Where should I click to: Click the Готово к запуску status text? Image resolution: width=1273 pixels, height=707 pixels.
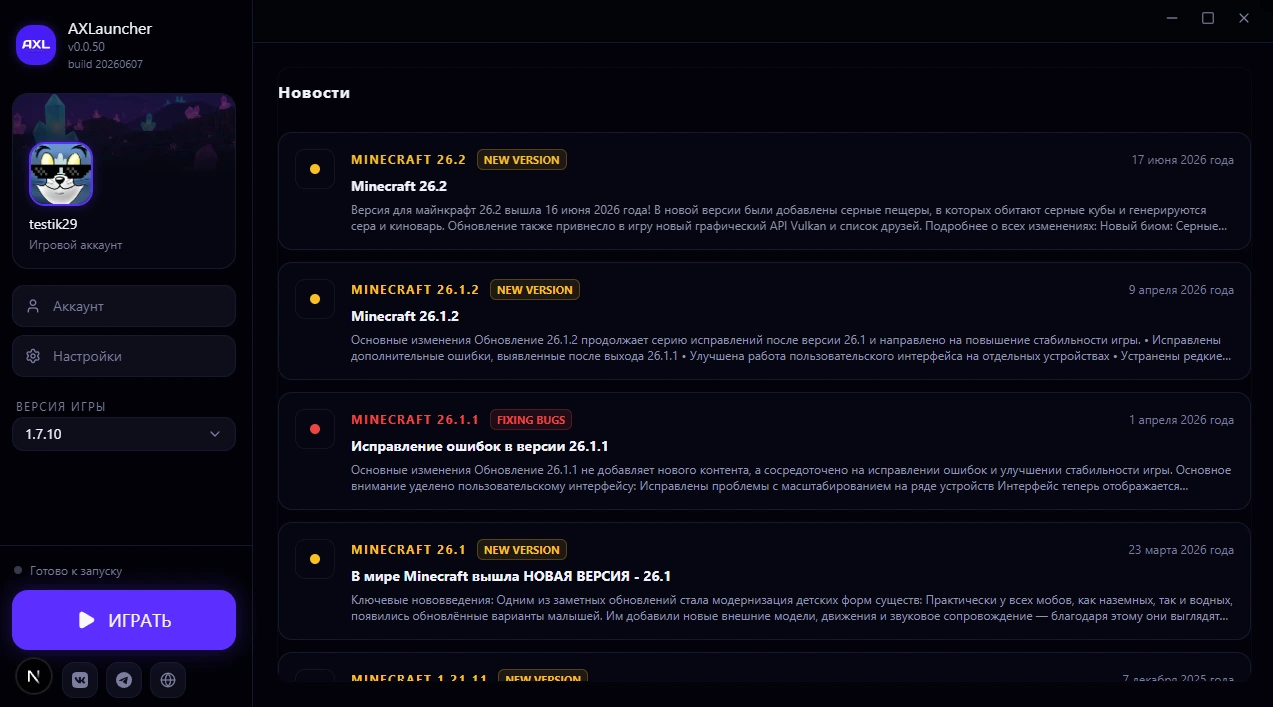pos(76,571)
